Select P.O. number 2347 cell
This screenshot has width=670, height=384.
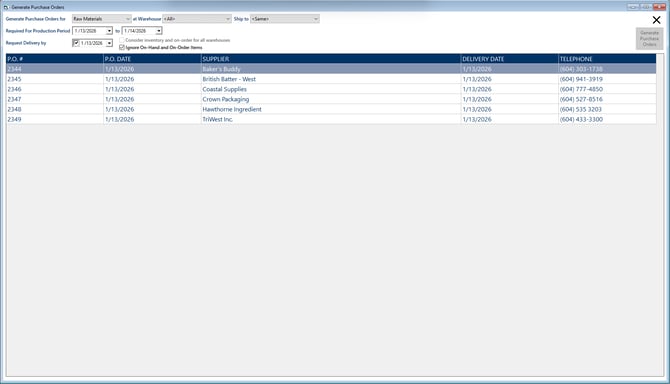click(x=55, y=99)
